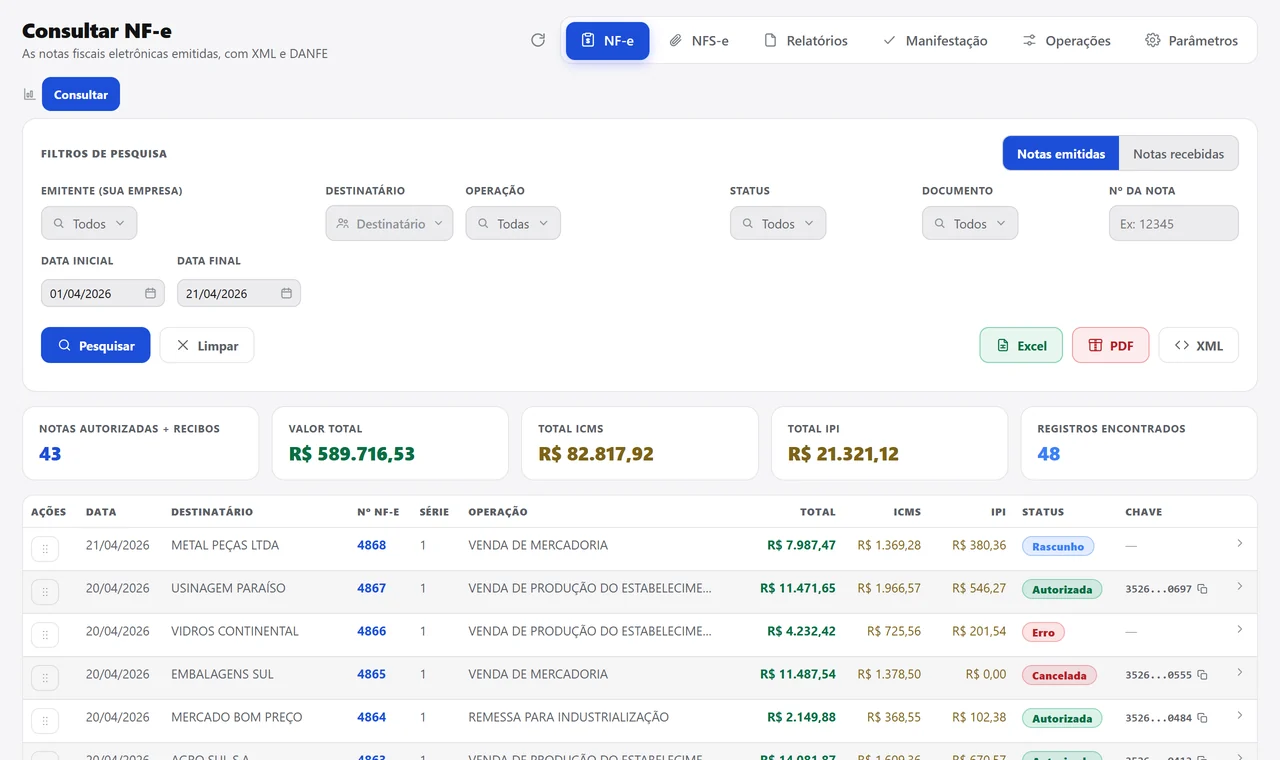The width and height of the screenshot is (1280, 760).
Task: Copy the access key for note 4865
Action: [1202, 675]
